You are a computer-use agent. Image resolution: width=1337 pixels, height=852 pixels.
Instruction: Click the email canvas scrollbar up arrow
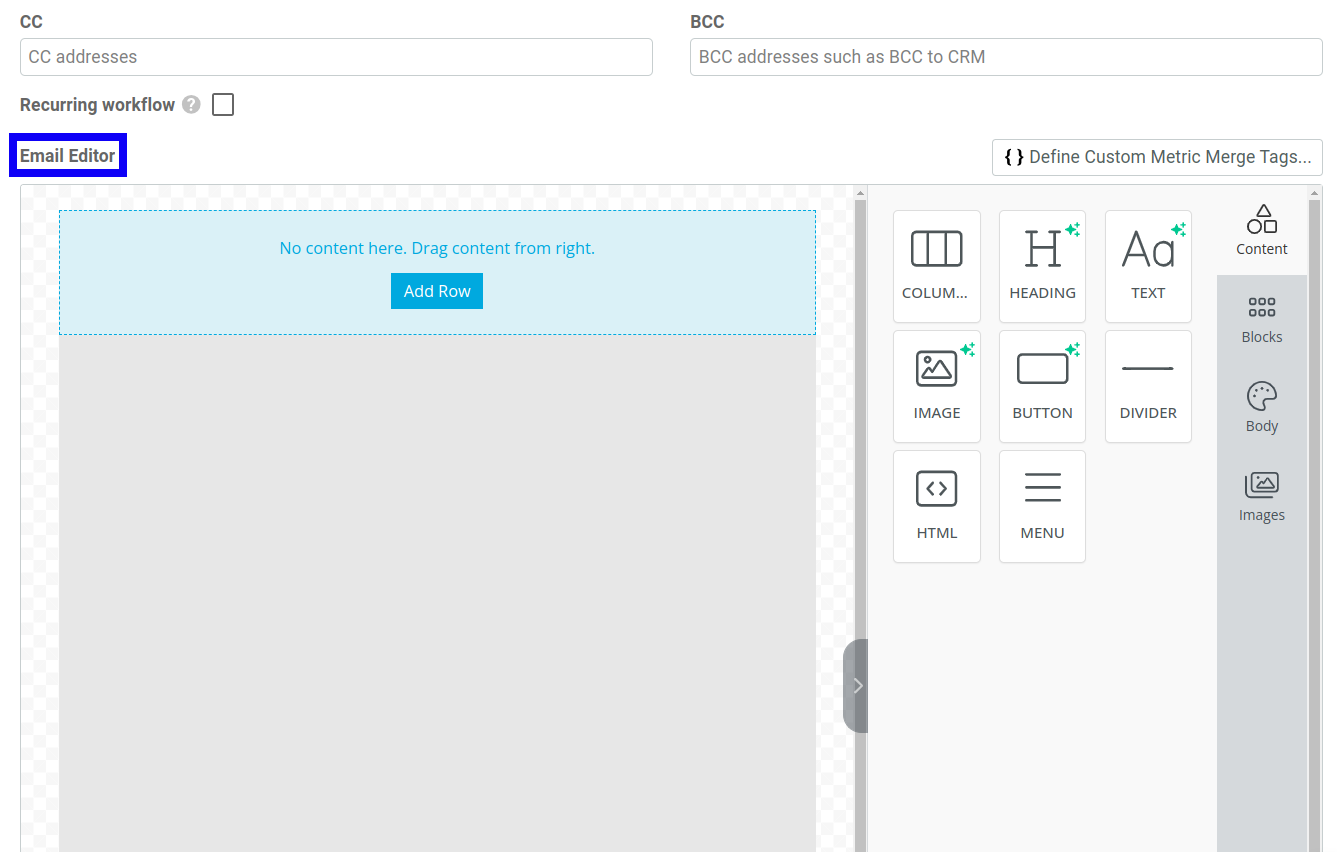pyautogui.click(x=860, y=193)
